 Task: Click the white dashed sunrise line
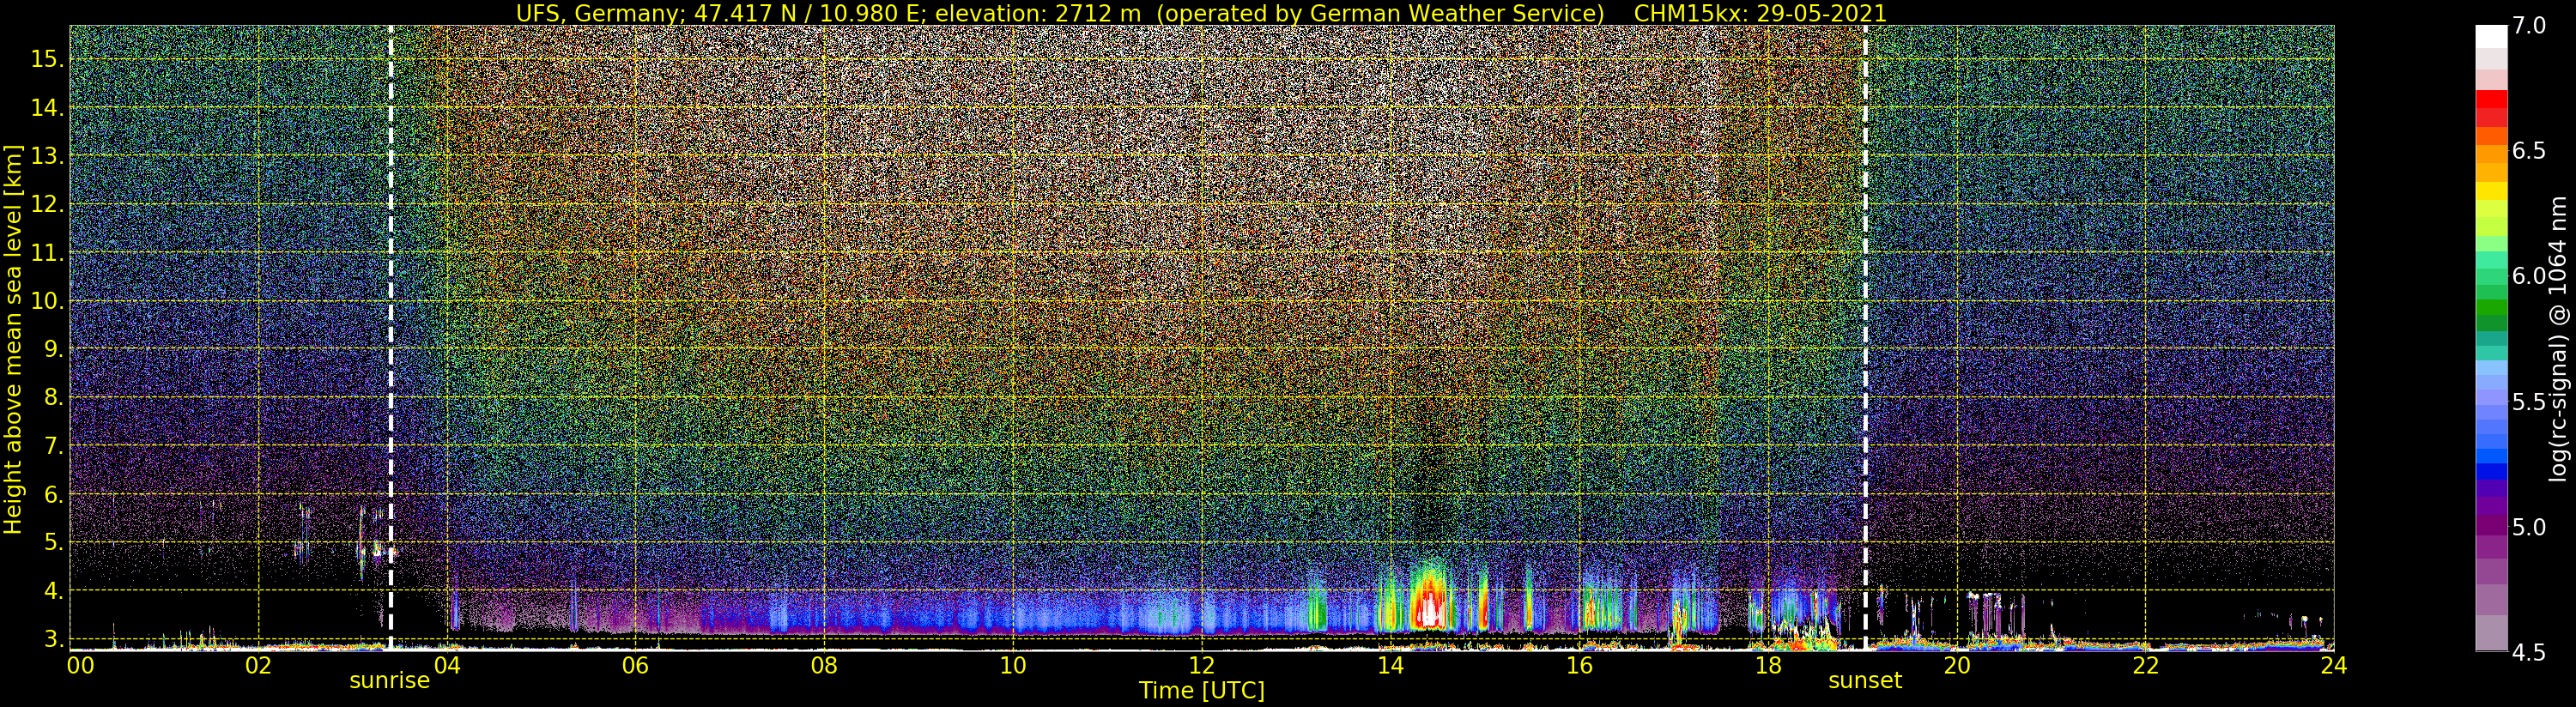coord(390,337)
